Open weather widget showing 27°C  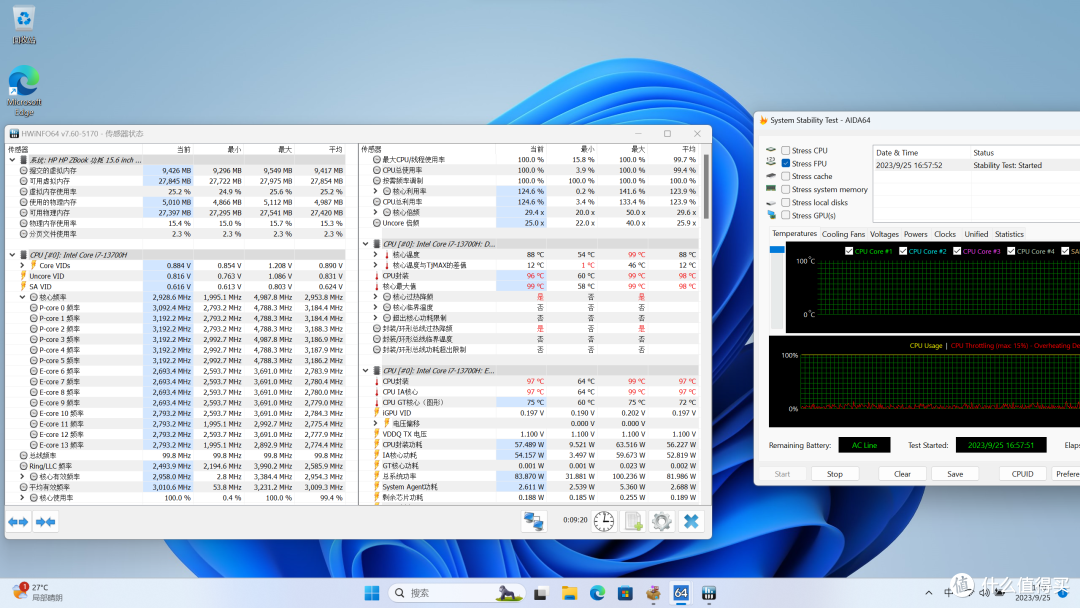38,592
